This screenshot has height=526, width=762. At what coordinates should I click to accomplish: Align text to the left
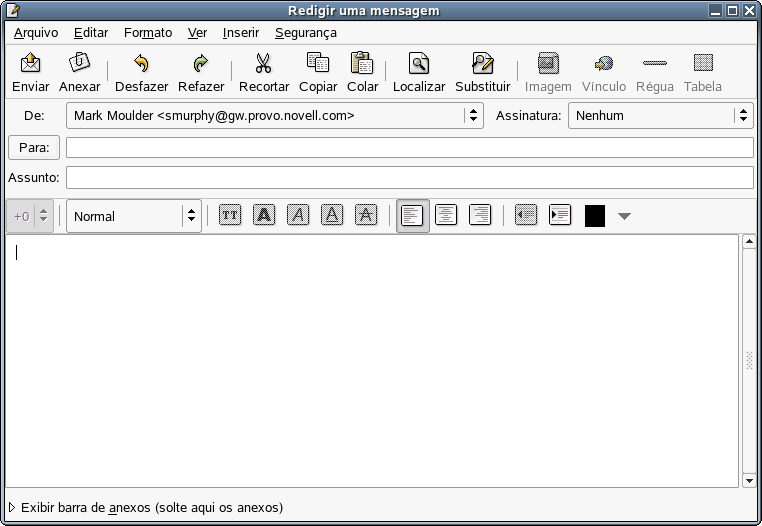click(413, 215)
